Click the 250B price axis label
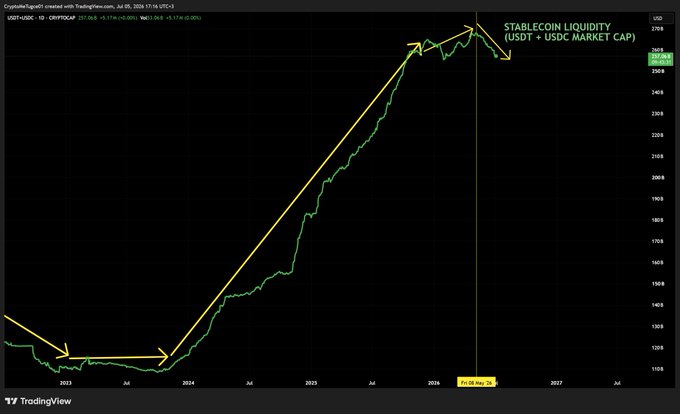 [x=657, y=71]
